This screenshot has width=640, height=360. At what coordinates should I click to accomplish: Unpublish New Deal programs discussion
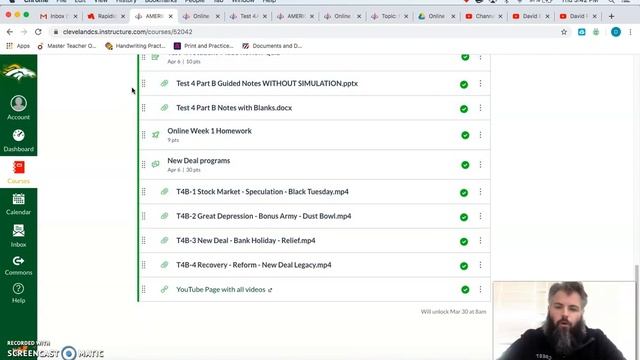465,165
